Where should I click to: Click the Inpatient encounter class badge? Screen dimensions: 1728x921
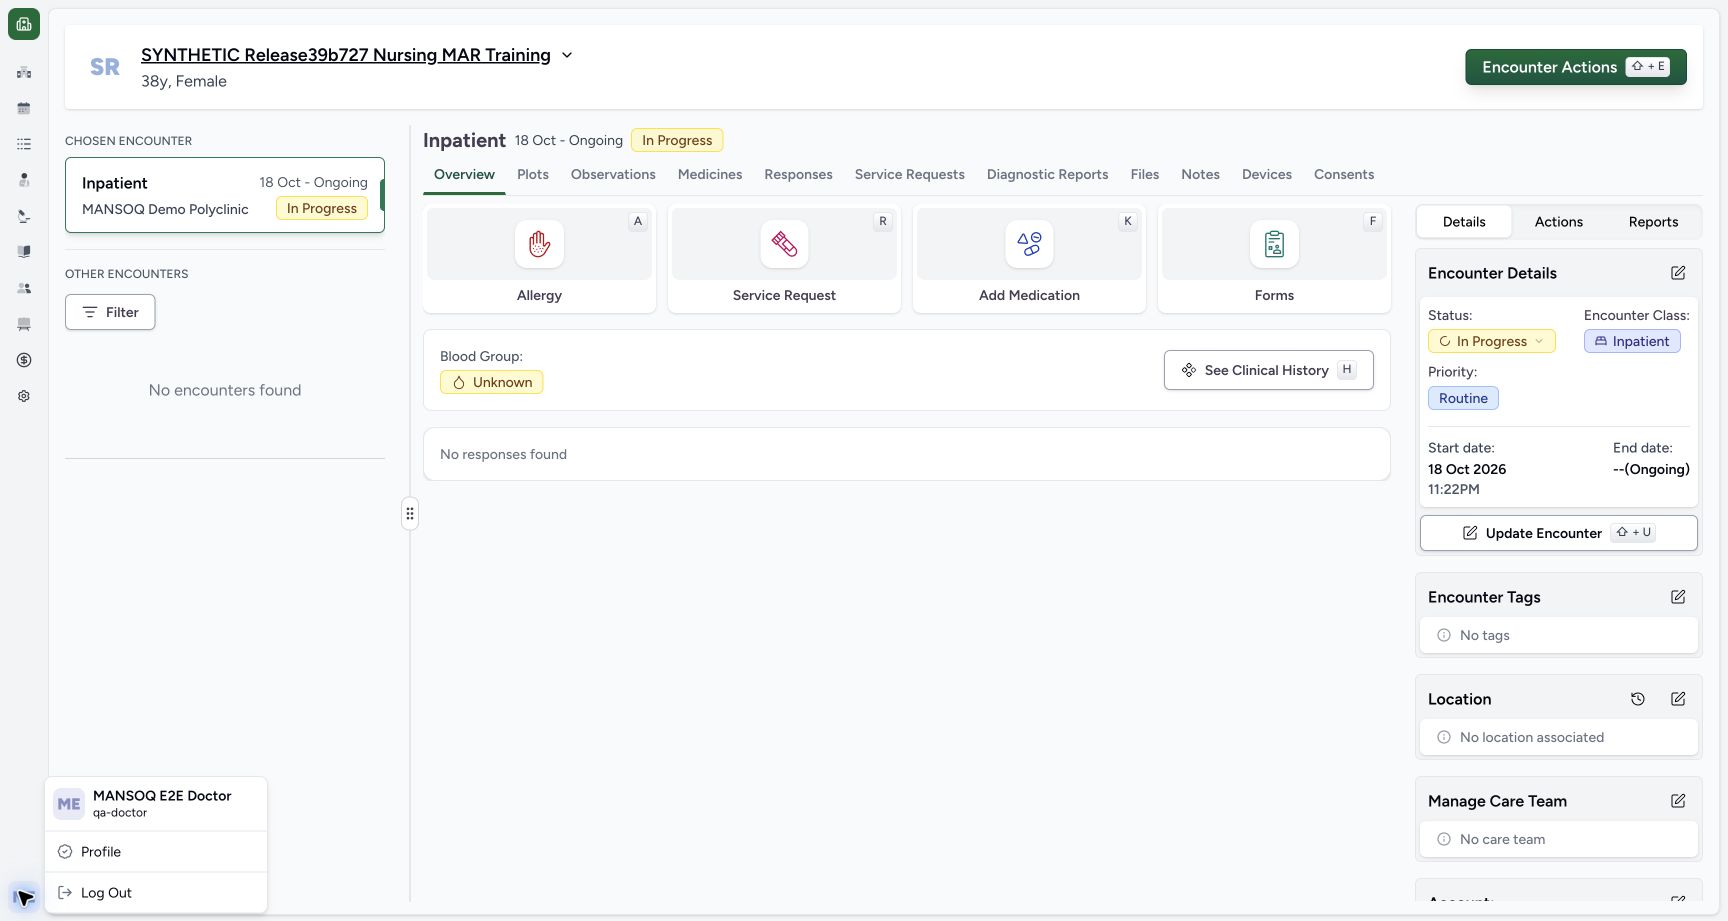click(1632, 341)
